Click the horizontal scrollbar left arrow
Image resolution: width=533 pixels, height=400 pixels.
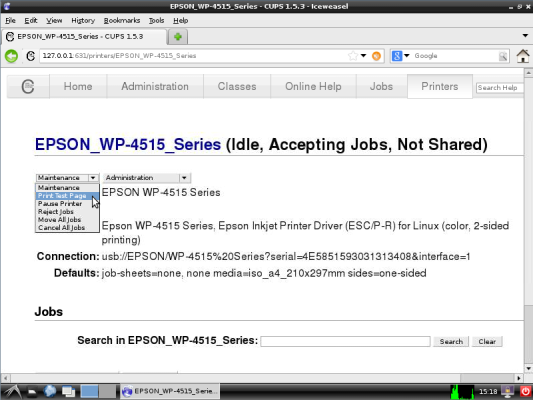pos(5,378)
